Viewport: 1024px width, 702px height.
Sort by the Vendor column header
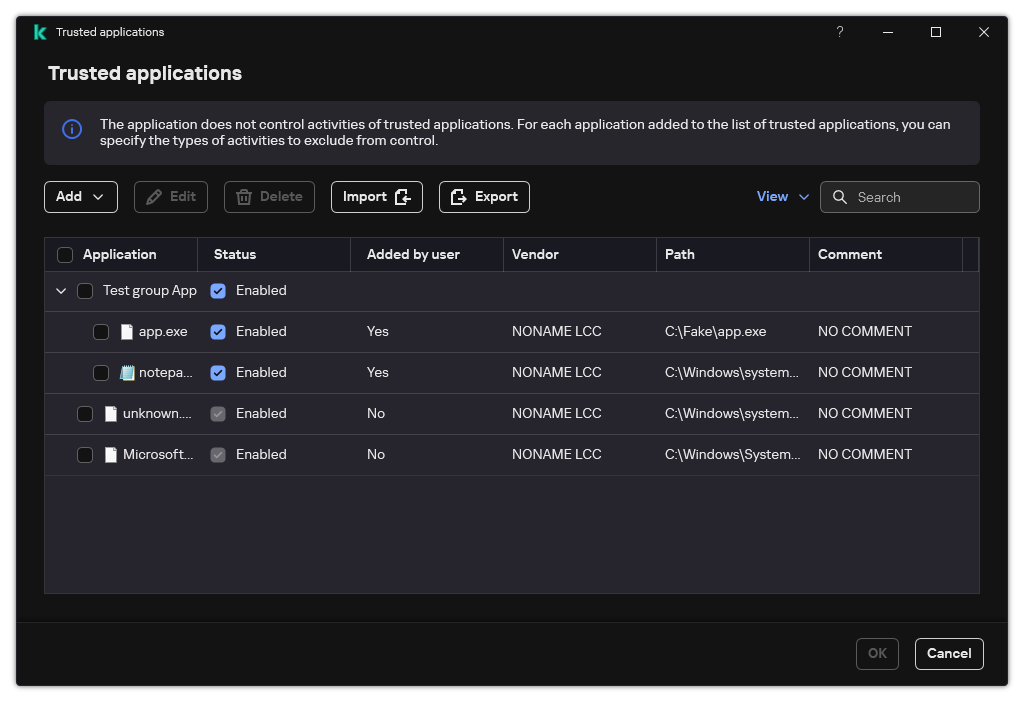[x=535, y=255]
